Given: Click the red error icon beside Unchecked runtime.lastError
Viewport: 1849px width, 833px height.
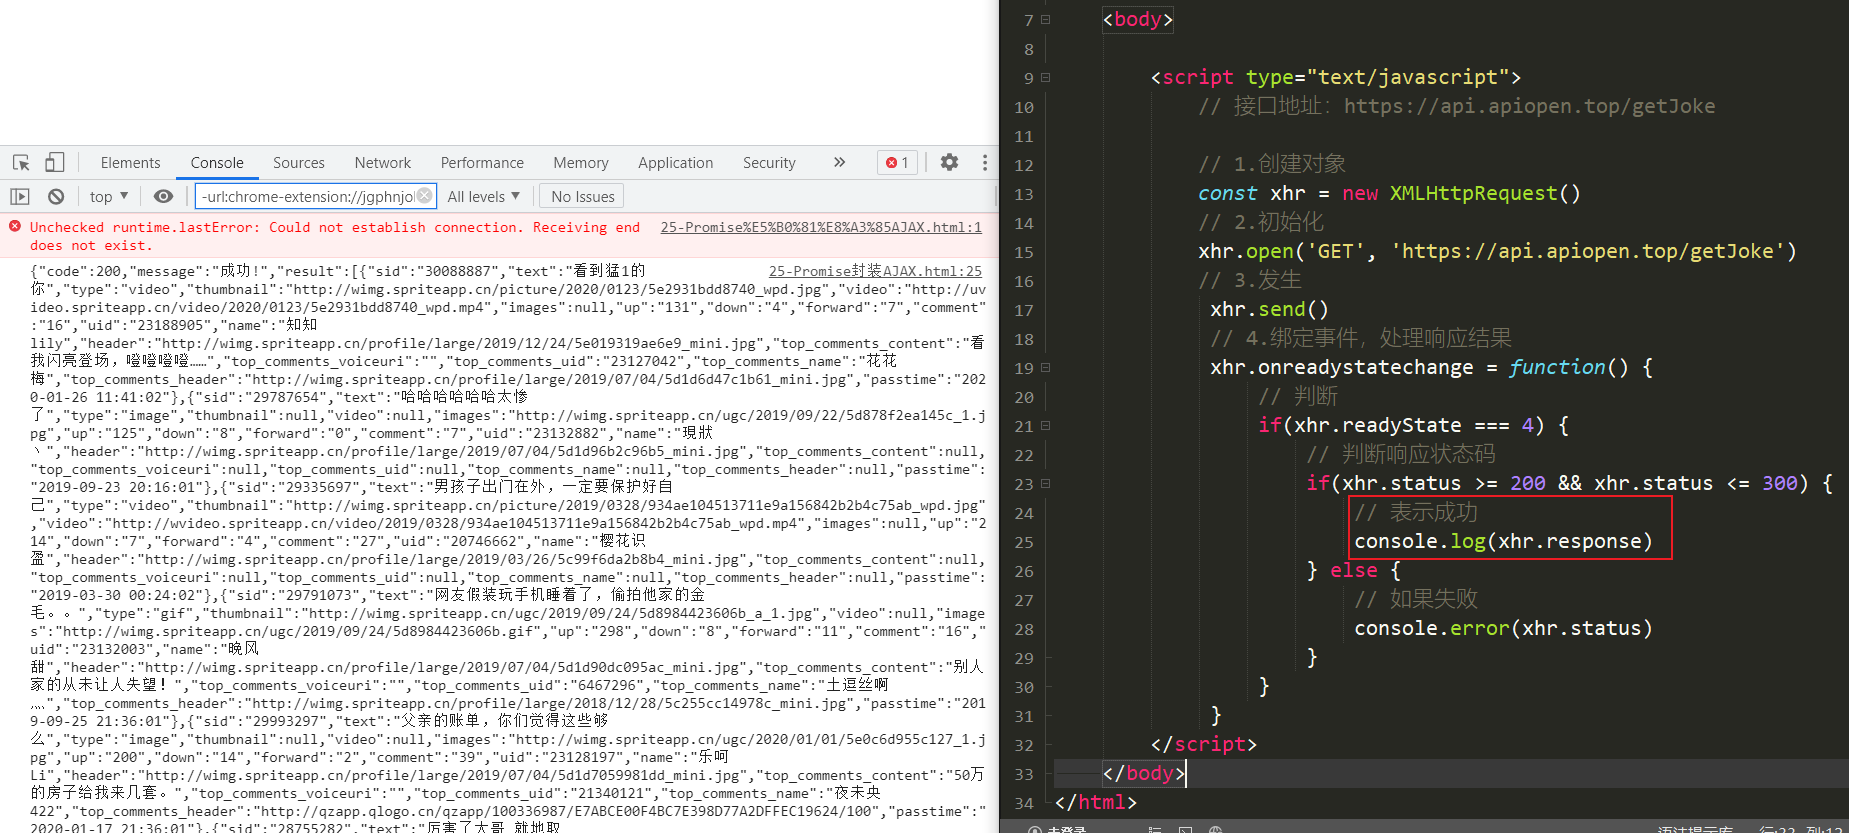Looking at the screenshot, I should click(15, 227).
